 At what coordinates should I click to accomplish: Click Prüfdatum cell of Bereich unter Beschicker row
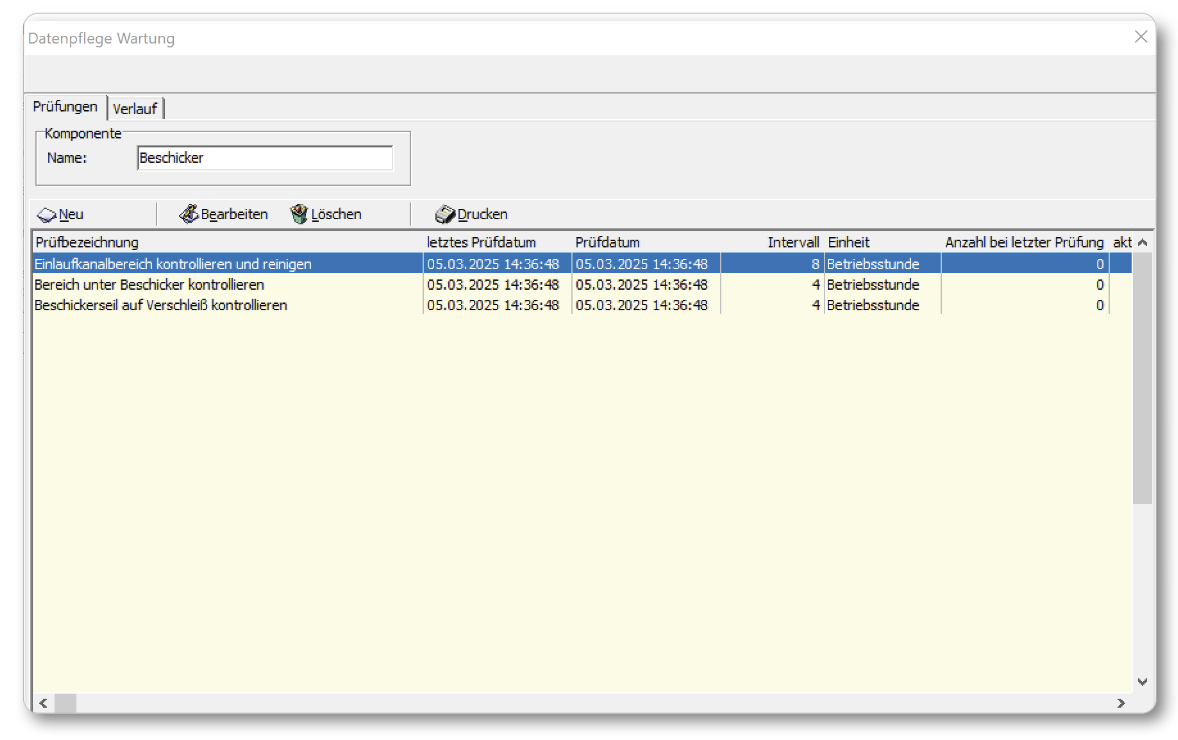pos(645,285)
